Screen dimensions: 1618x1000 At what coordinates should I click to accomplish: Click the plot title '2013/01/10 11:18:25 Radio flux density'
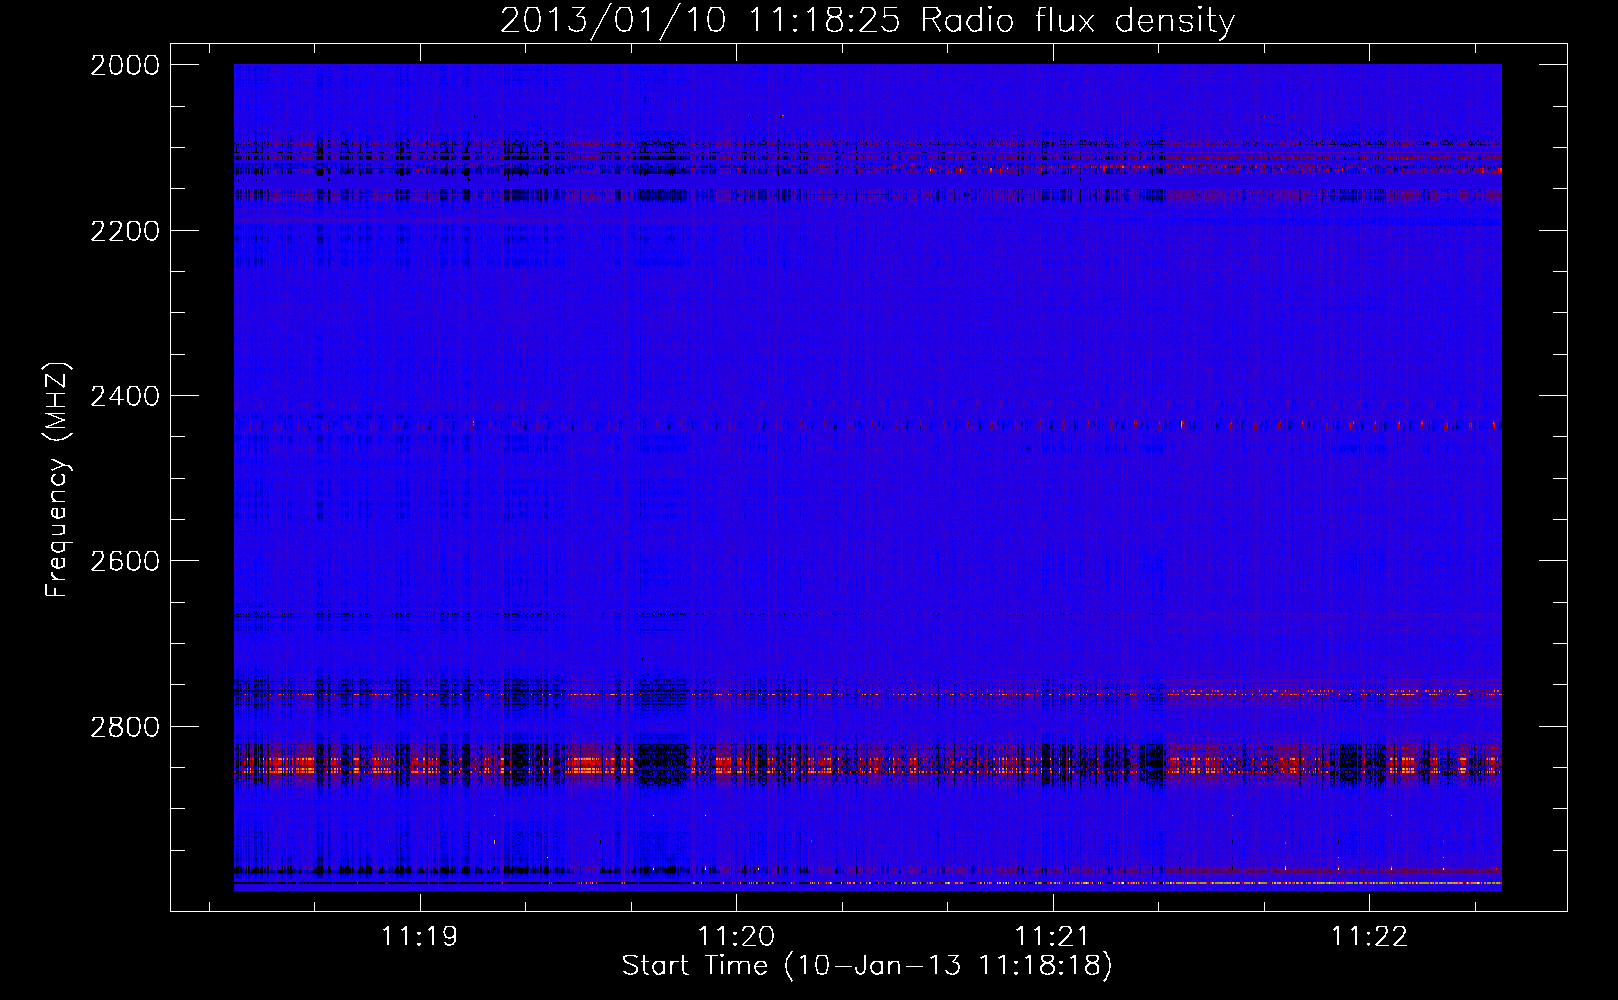pos(867,20)
